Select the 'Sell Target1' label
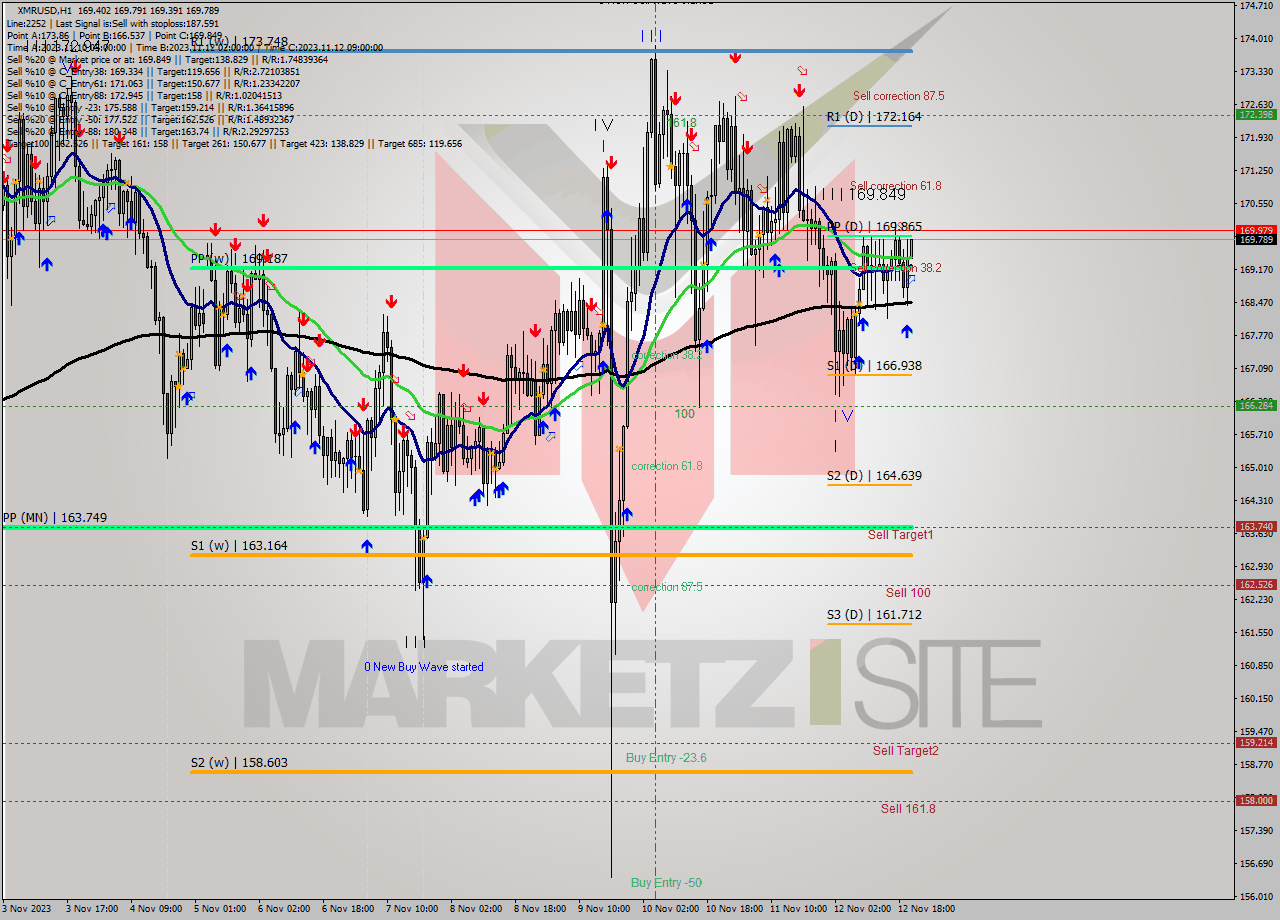1280x920 pixels. tap(900, 535)
